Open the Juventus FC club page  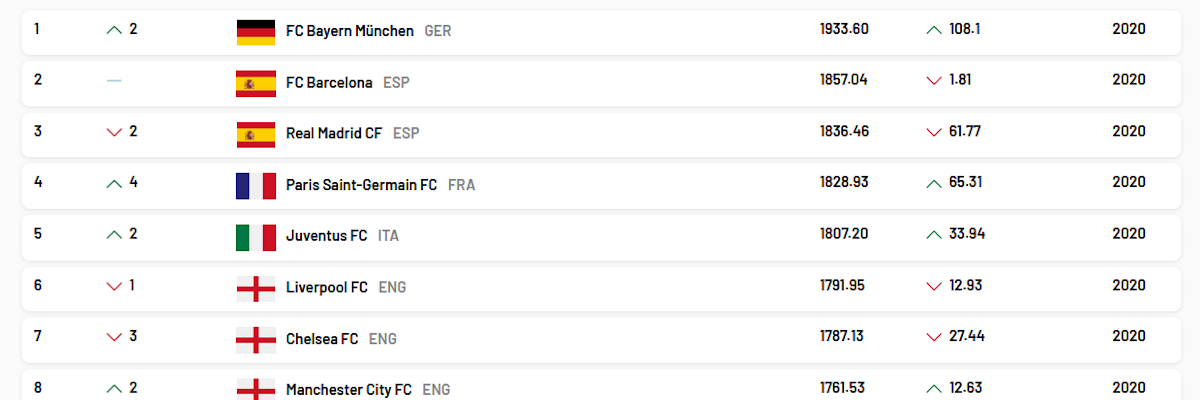[326, 235]
